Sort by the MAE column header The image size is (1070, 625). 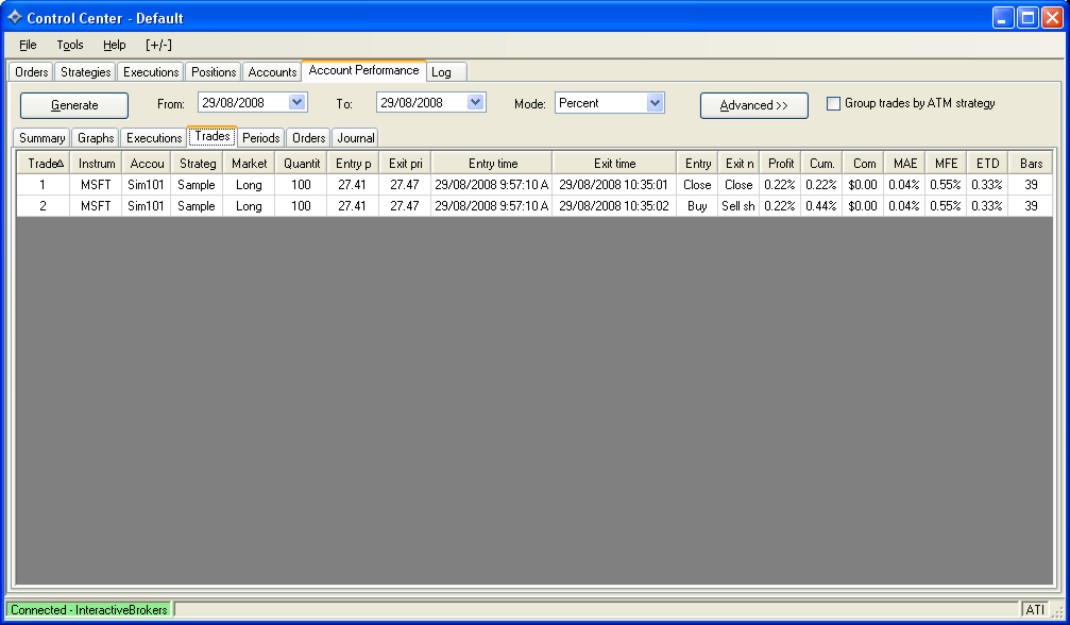coord(905,164)
